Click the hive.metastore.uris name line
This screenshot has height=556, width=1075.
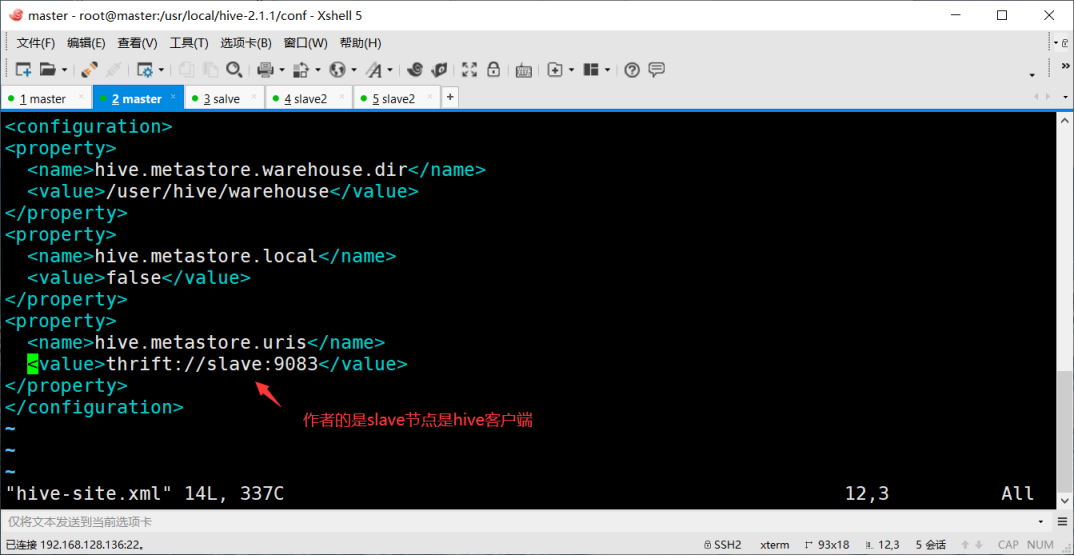click(x=206, y=342)
